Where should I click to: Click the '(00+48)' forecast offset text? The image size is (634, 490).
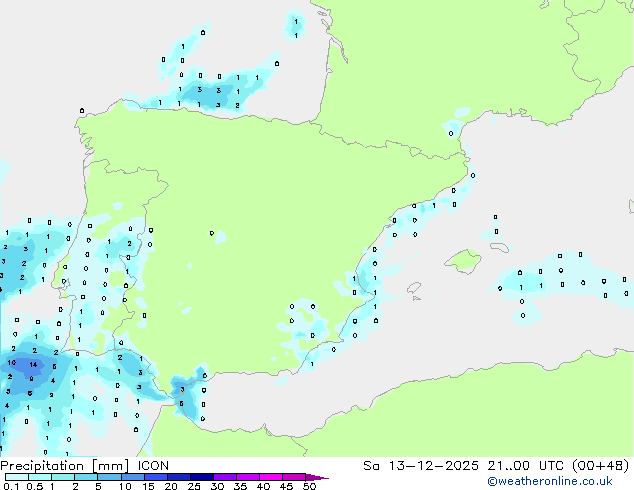click(x=601, y=466)
